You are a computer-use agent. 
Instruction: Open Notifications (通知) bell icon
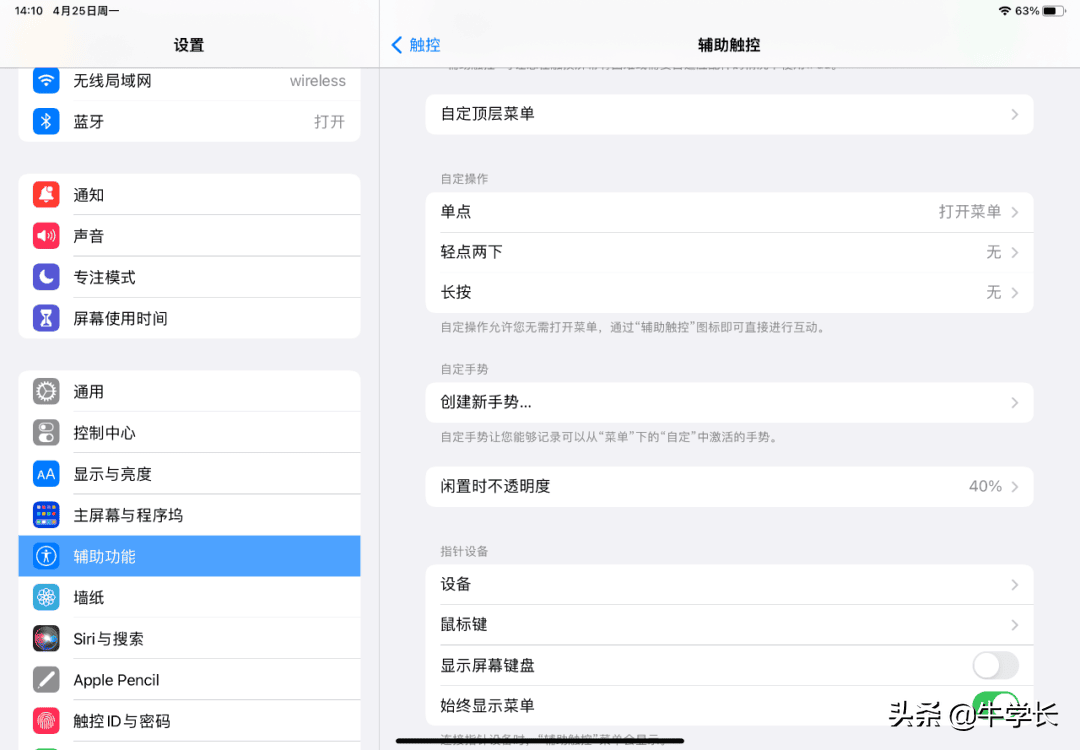(46, 195)
